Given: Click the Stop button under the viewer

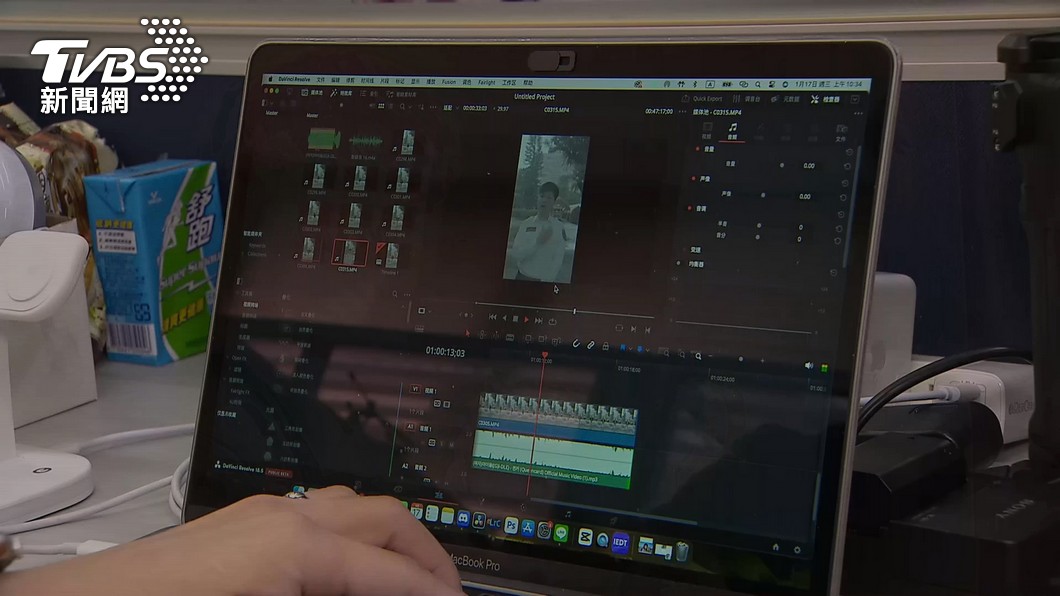Looking at the screenshot, I should 515,318.
